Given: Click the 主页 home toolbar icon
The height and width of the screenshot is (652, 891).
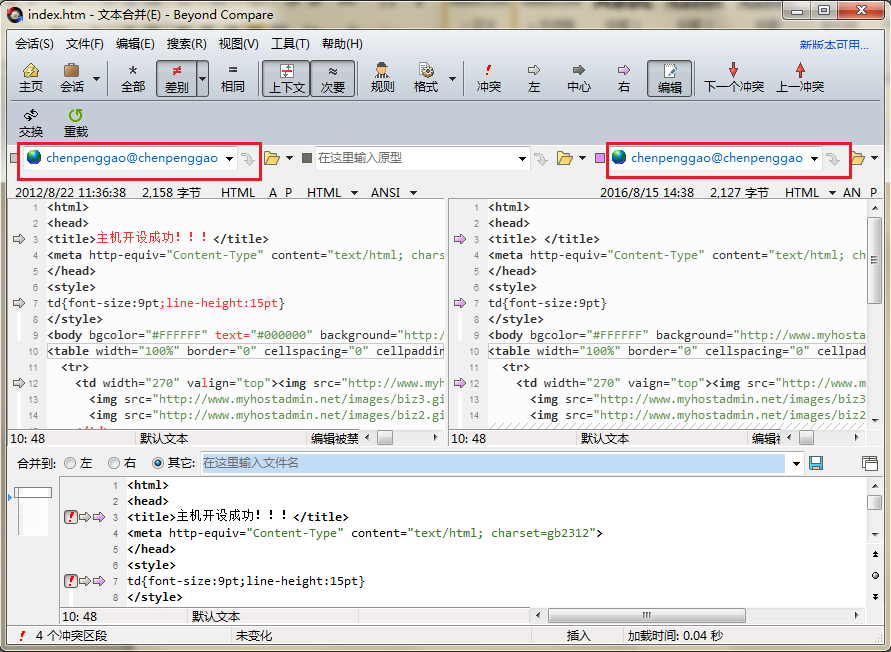Looking at the screenshot, I should coord(31,78).
